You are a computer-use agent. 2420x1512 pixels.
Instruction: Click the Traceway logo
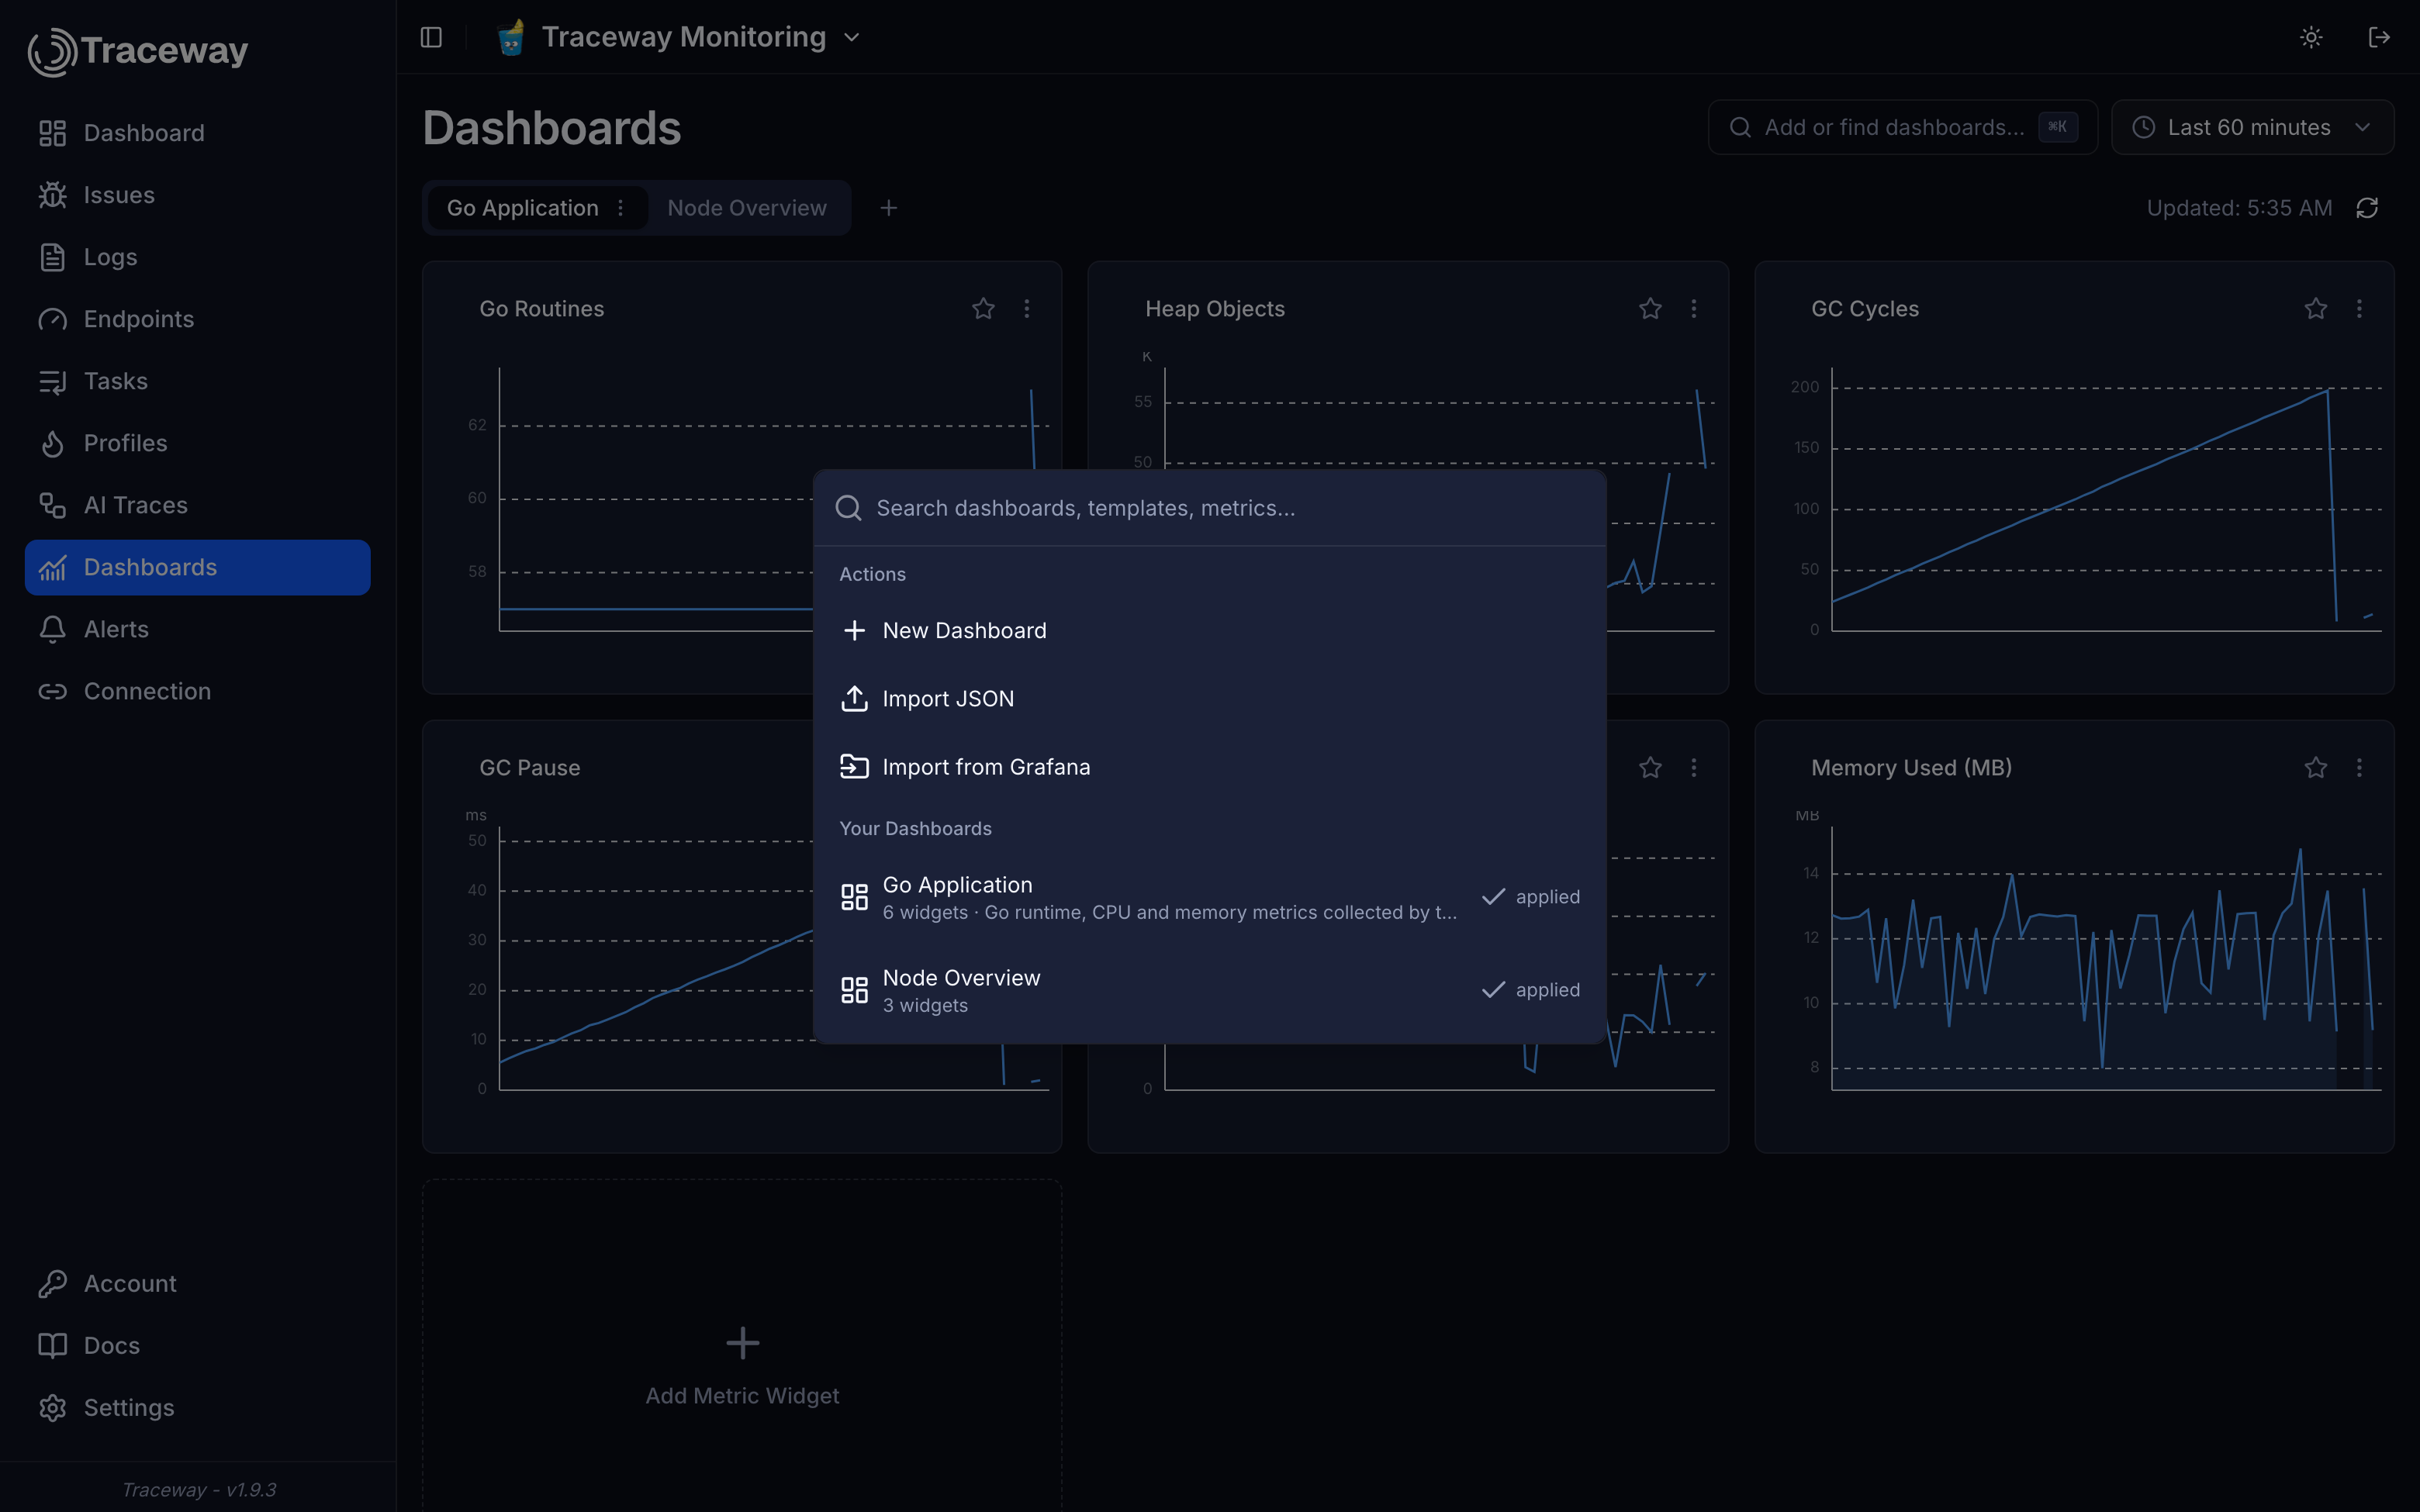point(138,51)
